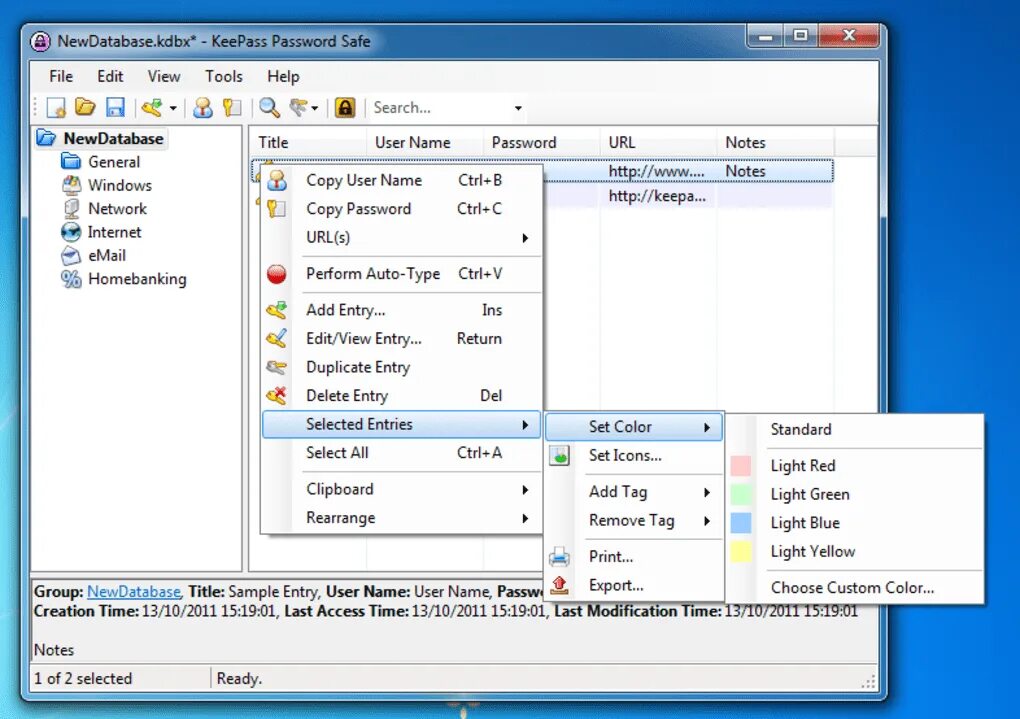Click the Copy Password toolbar icon

[x=232, y=107]
